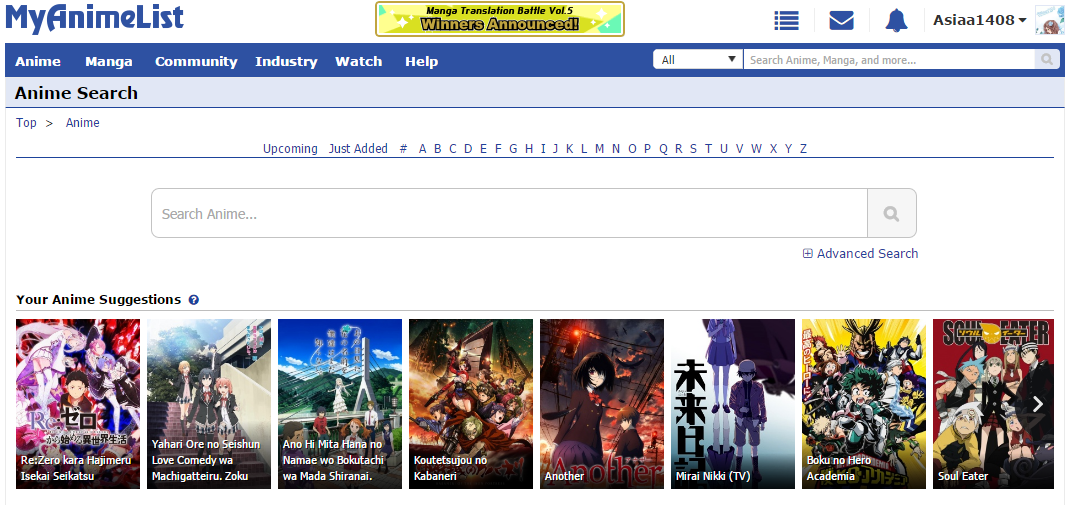Image resolution: width=1069 pixels, height=505 pixels.
Task: Filter anime by letter O
Action: [x=632, y=149]
